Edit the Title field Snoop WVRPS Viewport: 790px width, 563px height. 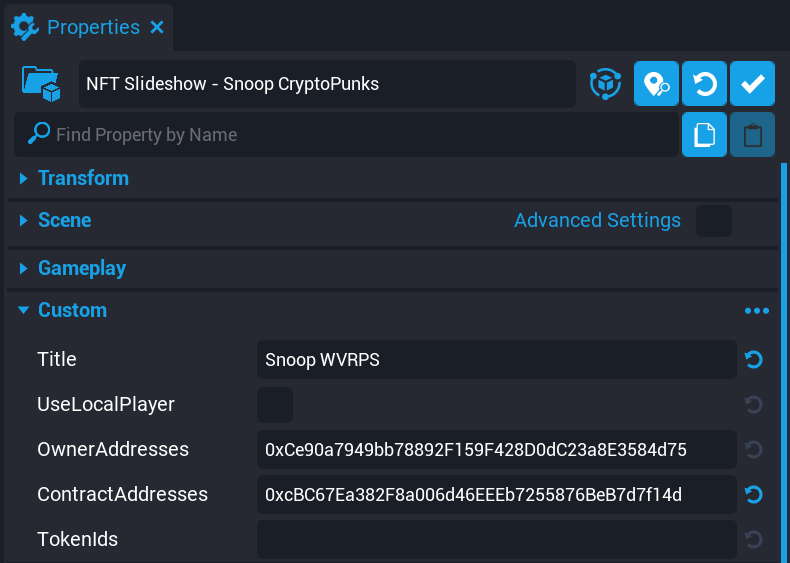(497, 359)
